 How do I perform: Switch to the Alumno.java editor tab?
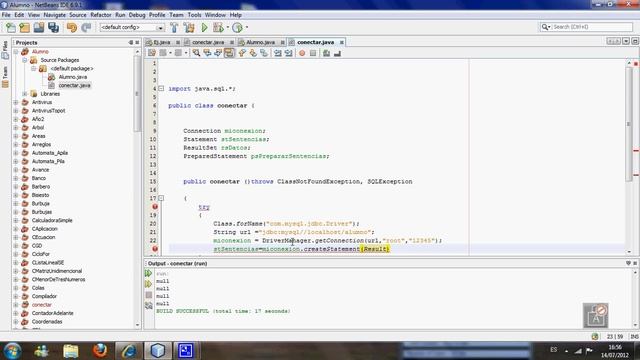260,42
